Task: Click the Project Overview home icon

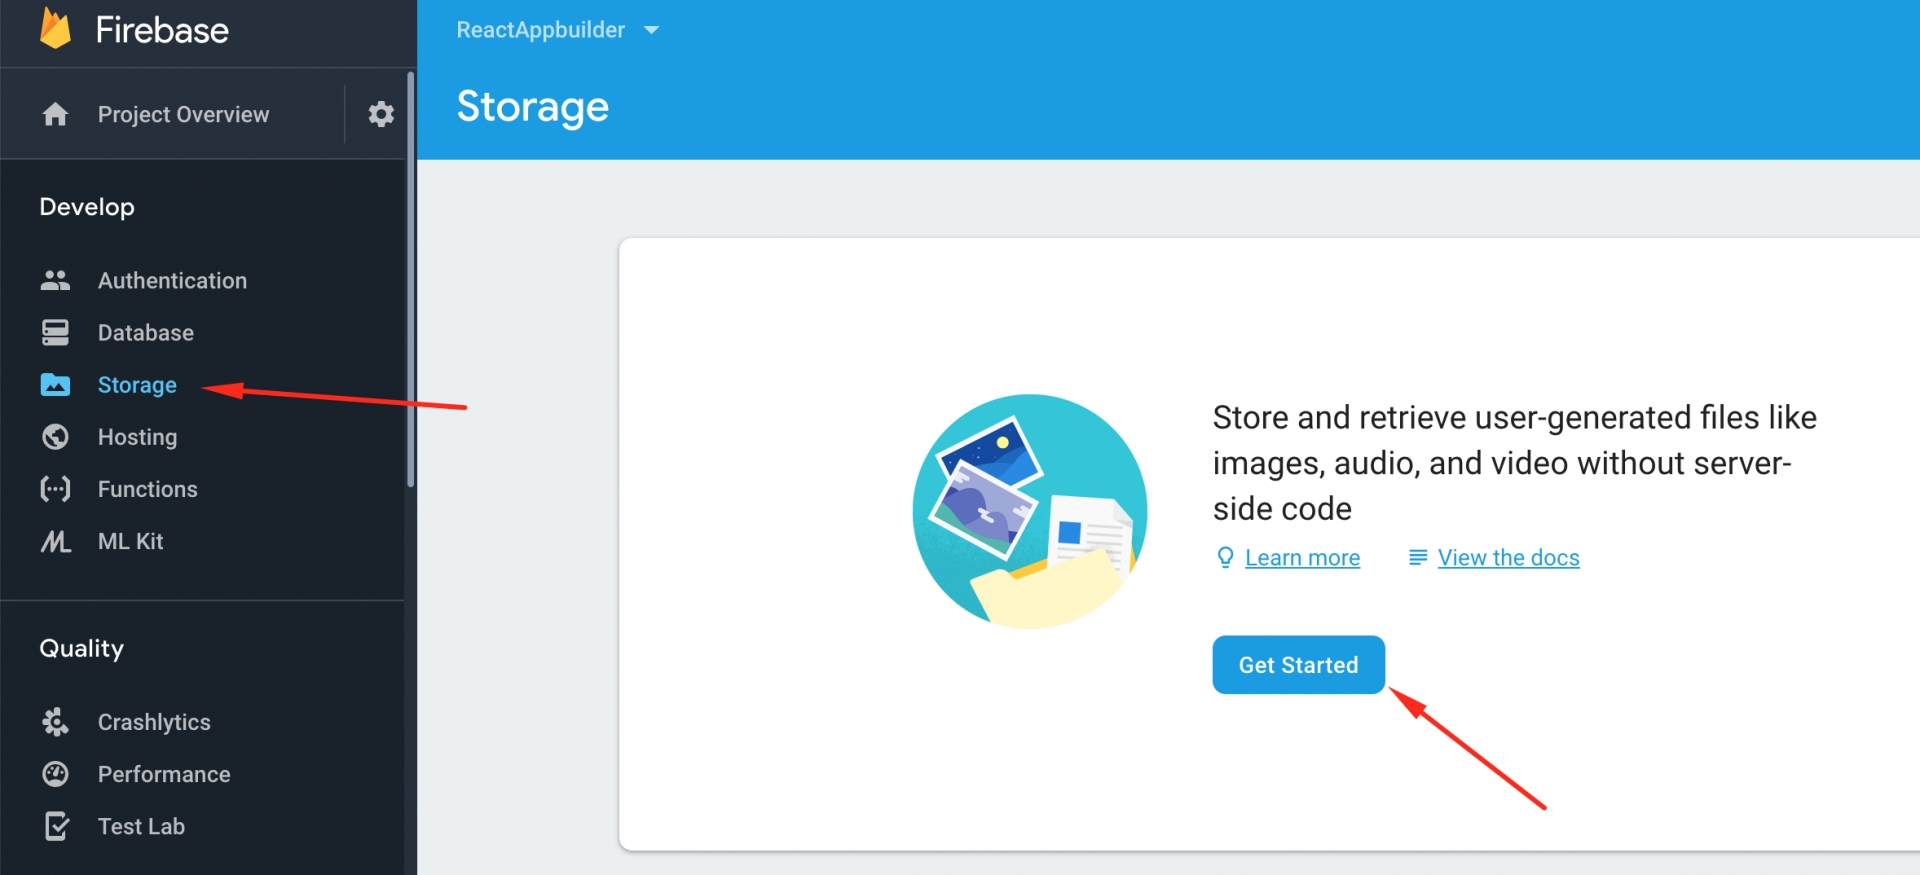Action: [x=56, y=114]
